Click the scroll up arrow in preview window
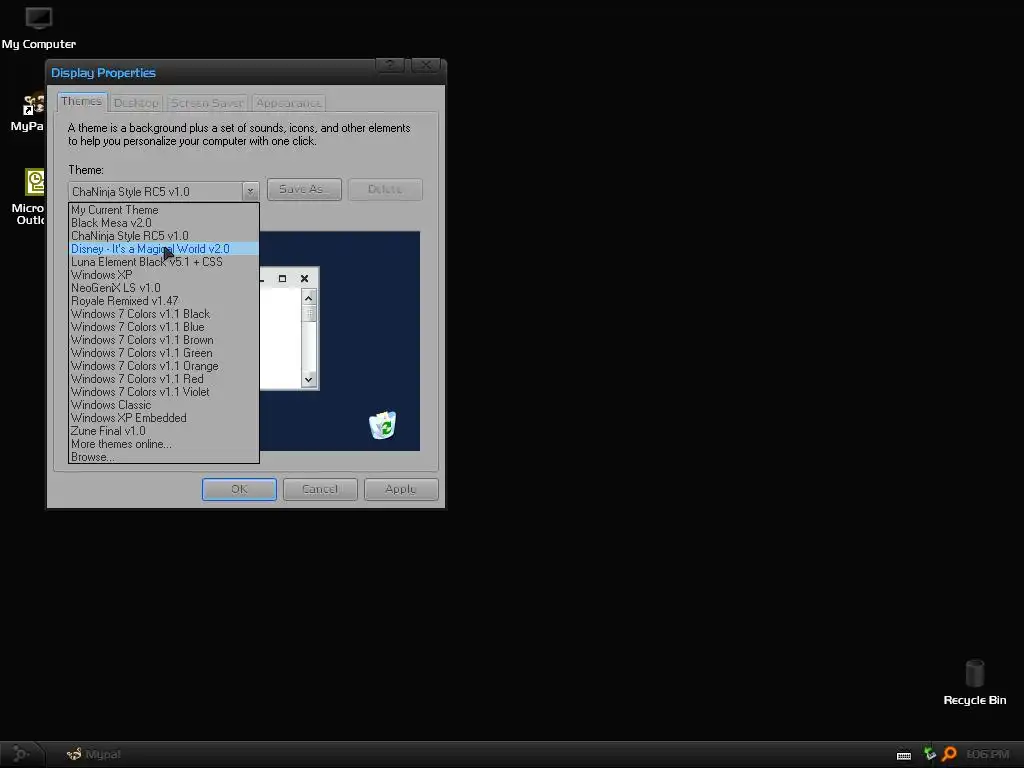Screen dimensions: 1024x768 click(308, 298)
